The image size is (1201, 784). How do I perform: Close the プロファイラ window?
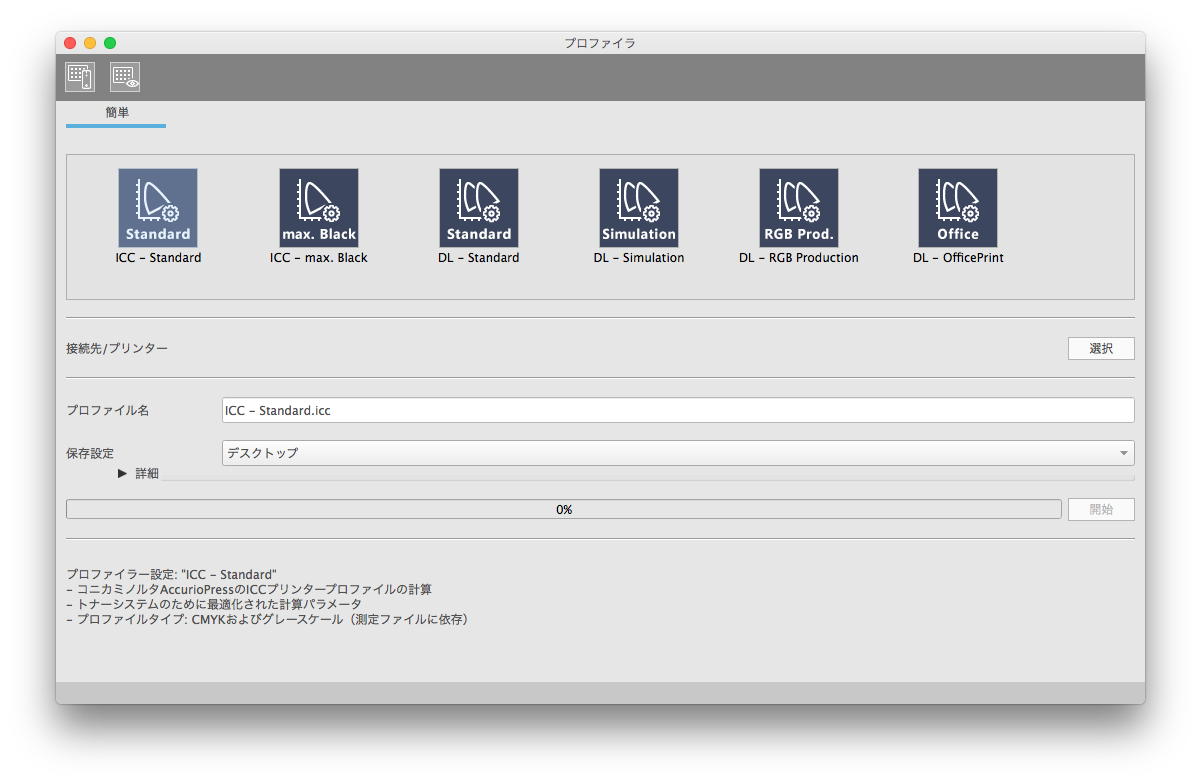[x=70, y=43]
